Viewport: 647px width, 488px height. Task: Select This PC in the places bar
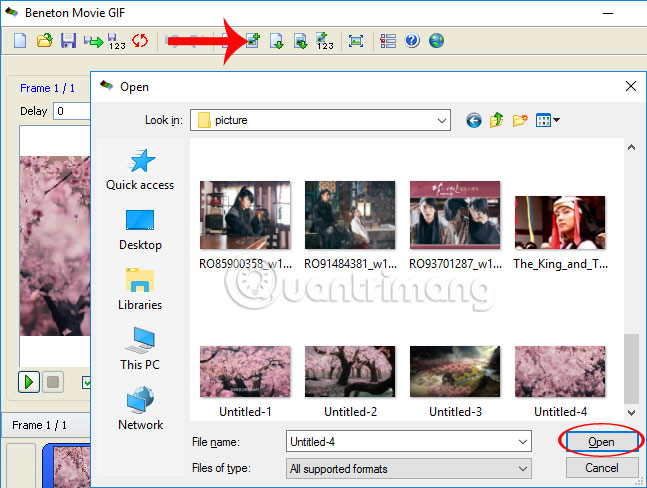(x=140, y=349)
